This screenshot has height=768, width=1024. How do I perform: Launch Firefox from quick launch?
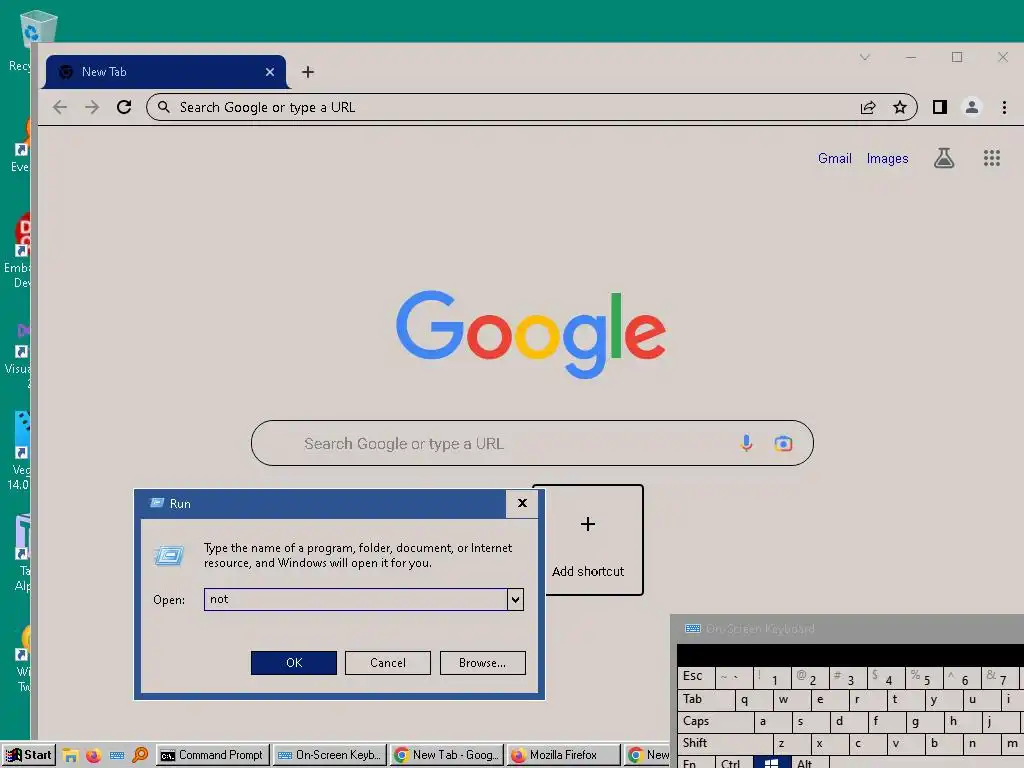pos(93,756)
